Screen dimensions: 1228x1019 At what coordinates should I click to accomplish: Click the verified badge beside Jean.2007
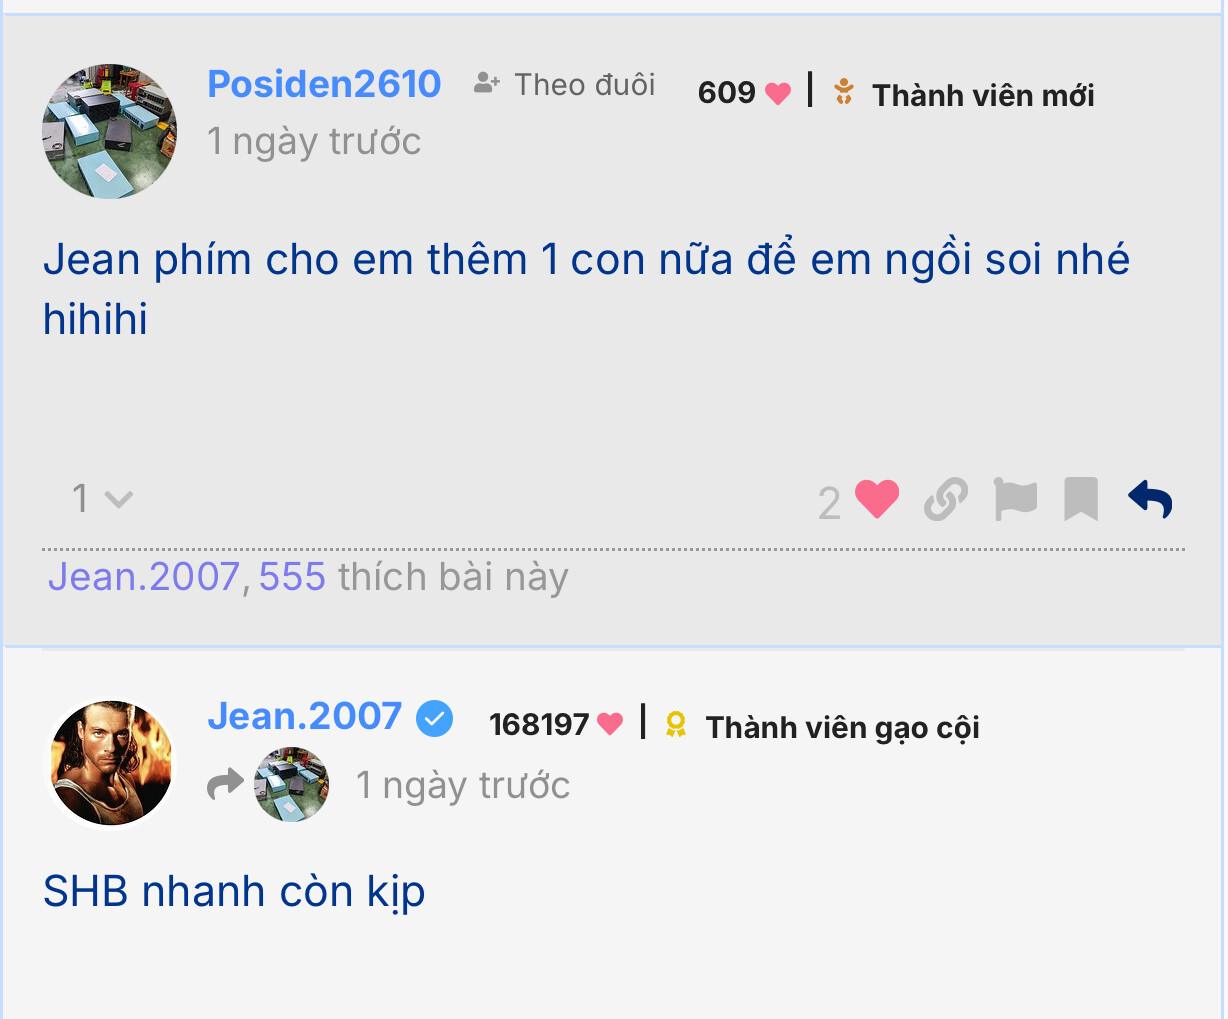(434, 718)
